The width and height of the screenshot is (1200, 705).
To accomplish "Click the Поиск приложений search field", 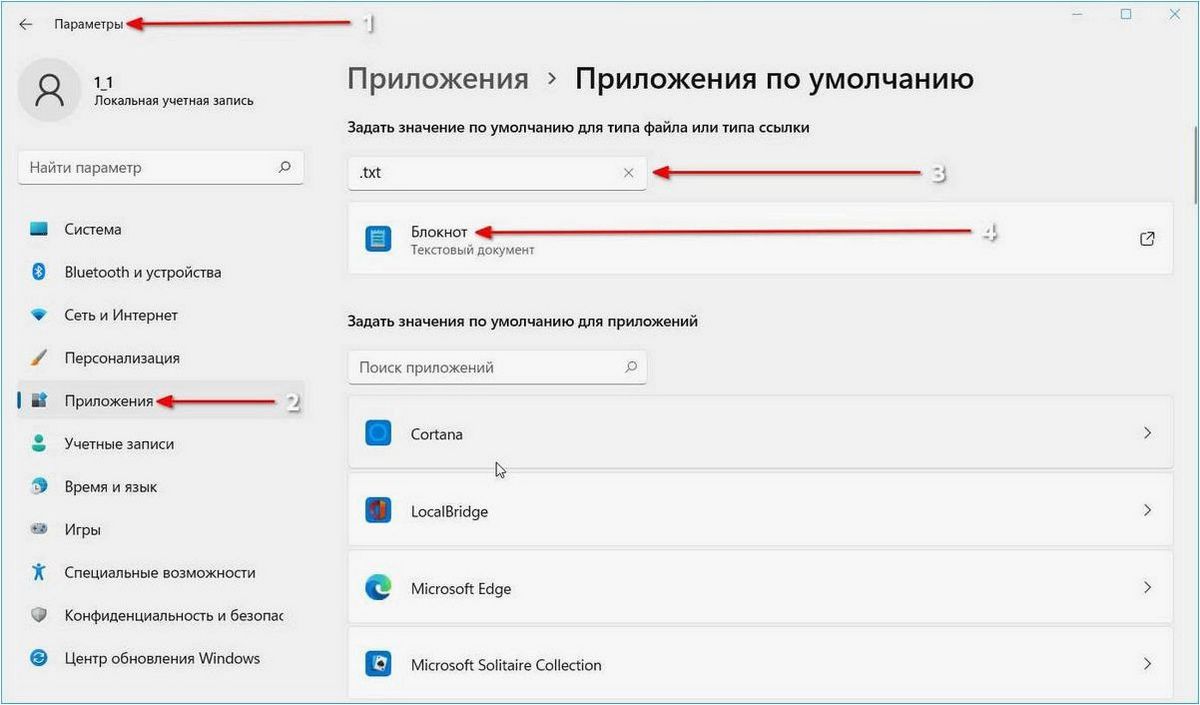I will [497, 367].
